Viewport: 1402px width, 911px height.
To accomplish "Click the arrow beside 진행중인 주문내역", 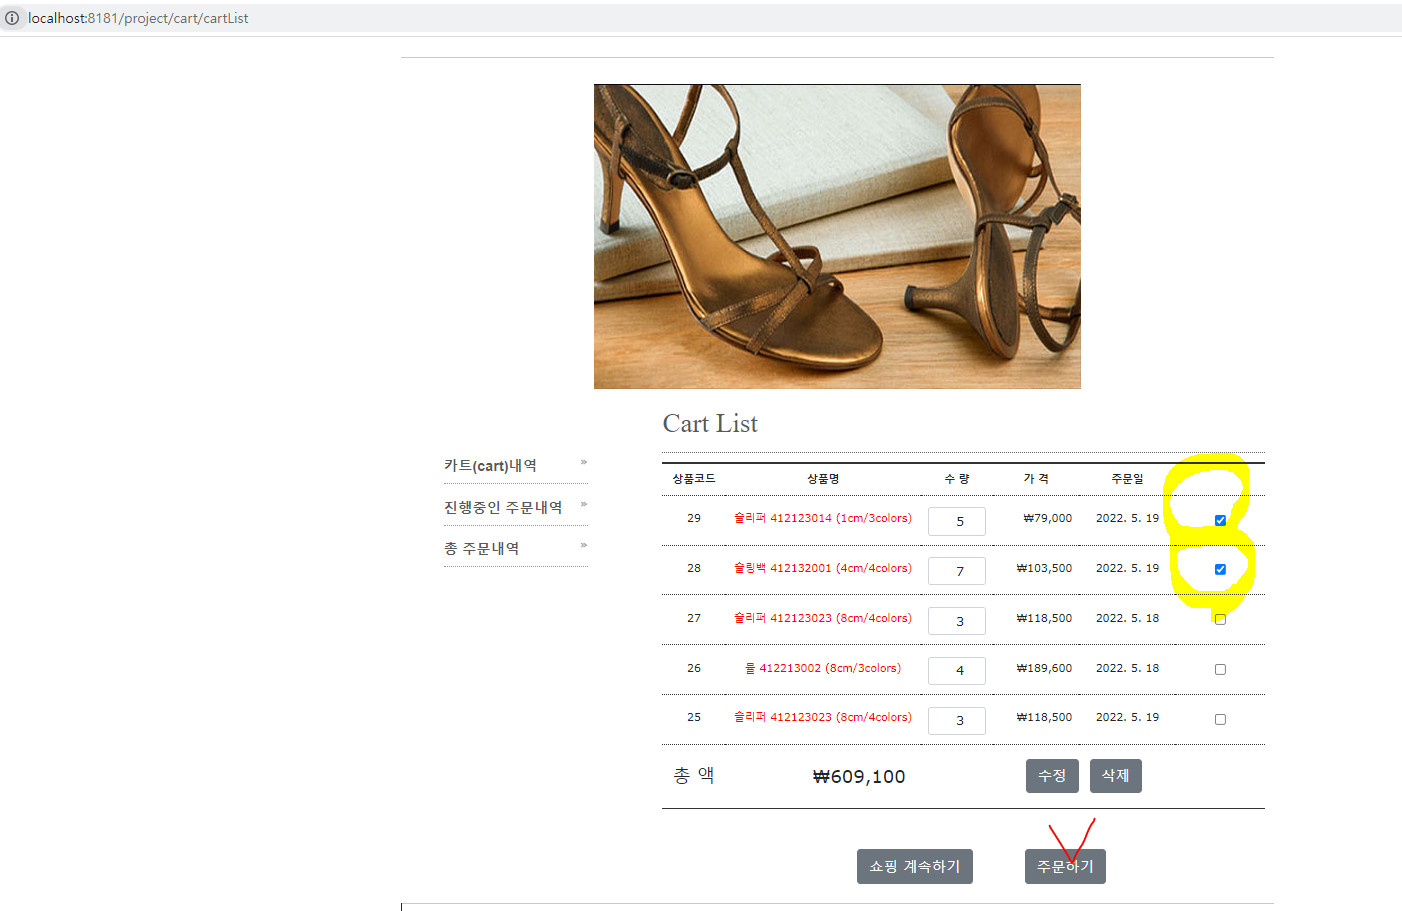I will 584,504.
